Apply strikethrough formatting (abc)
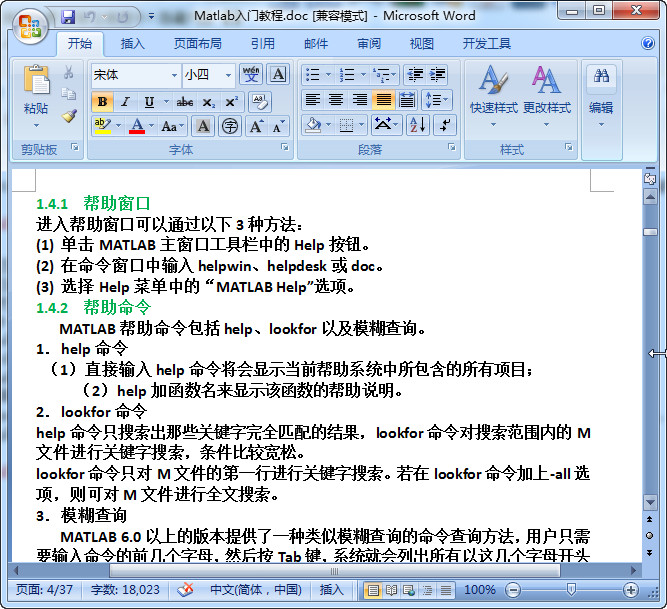Viewport: 667px width, 609px height. 185,102
